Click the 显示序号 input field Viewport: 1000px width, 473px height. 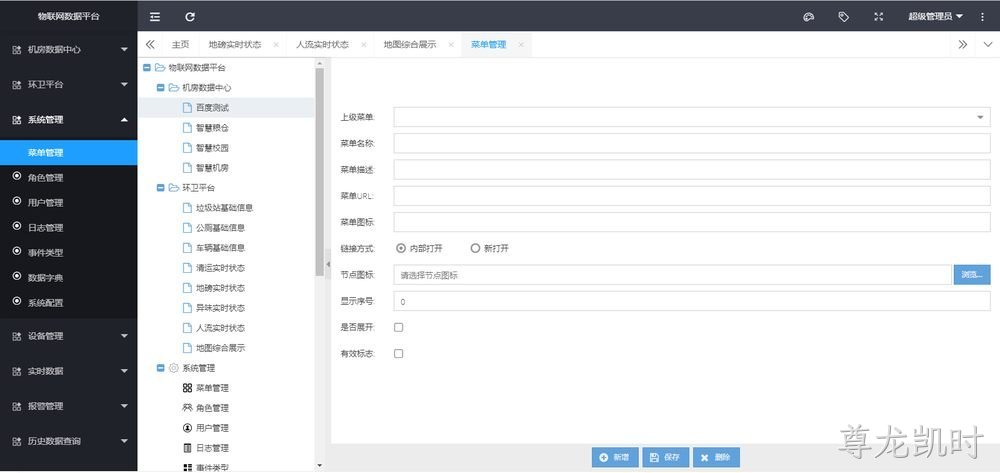(692, 301)
